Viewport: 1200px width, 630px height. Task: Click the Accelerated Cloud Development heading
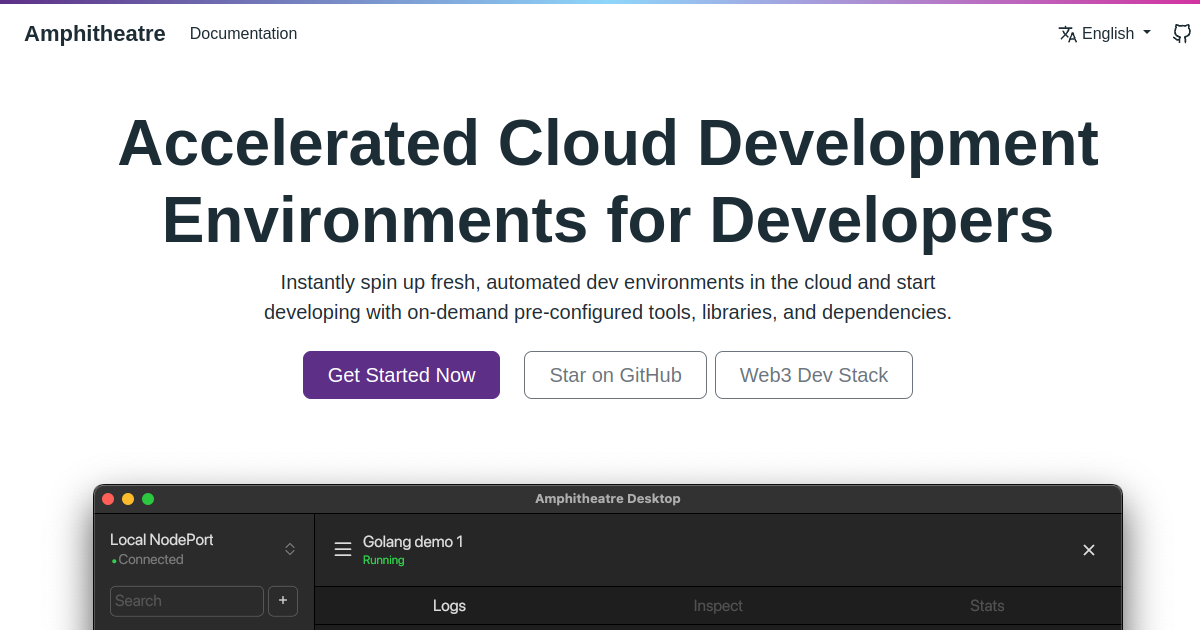click(x=608, y=182)
